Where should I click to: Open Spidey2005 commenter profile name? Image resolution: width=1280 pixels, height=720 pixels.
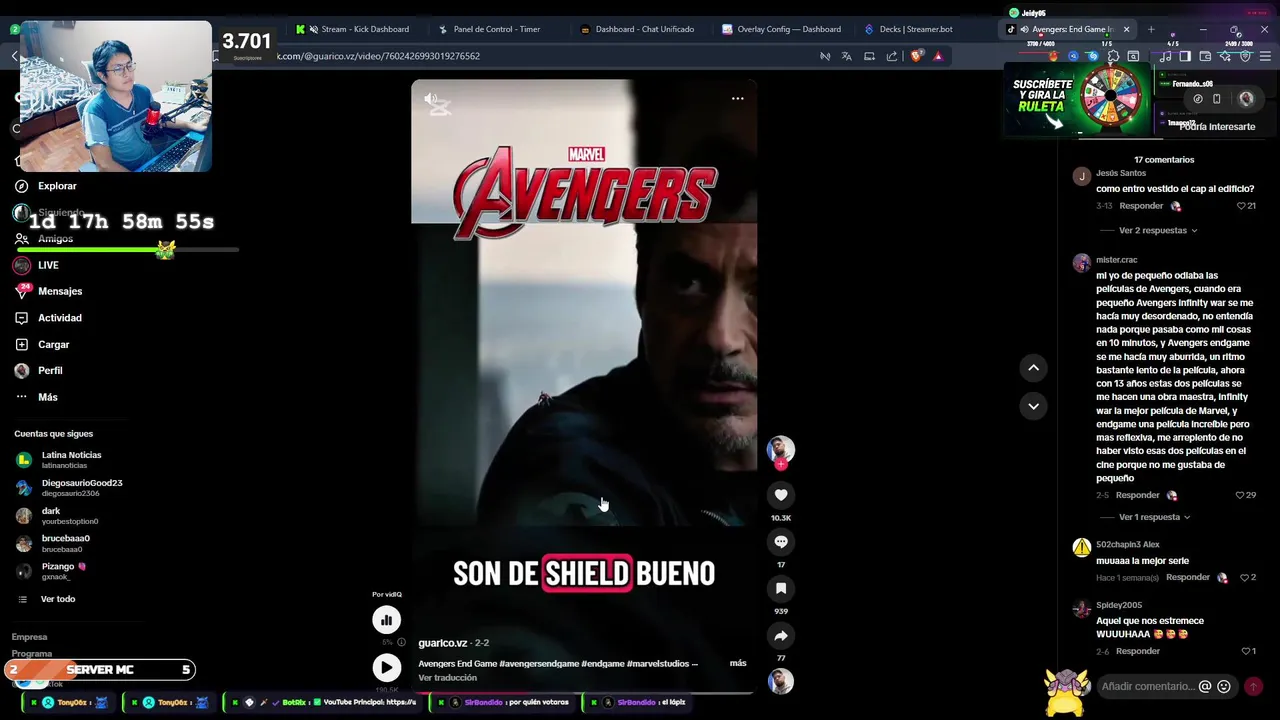click(1118, 605)
